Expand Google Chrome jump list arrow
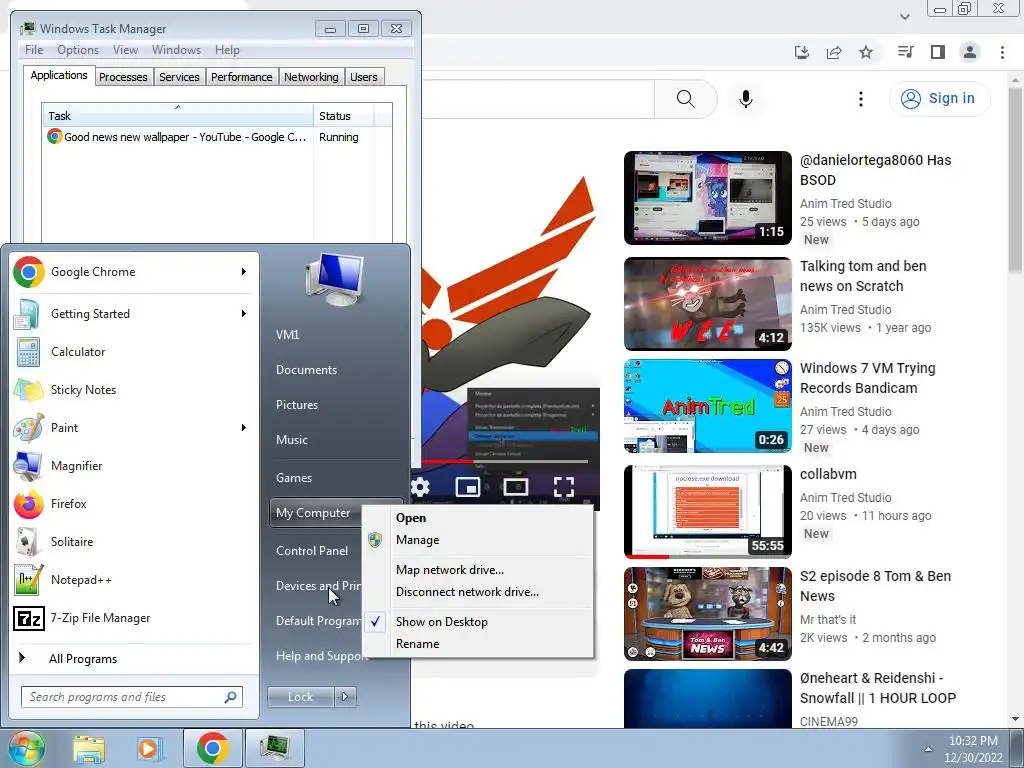 [x=244, y=272]
